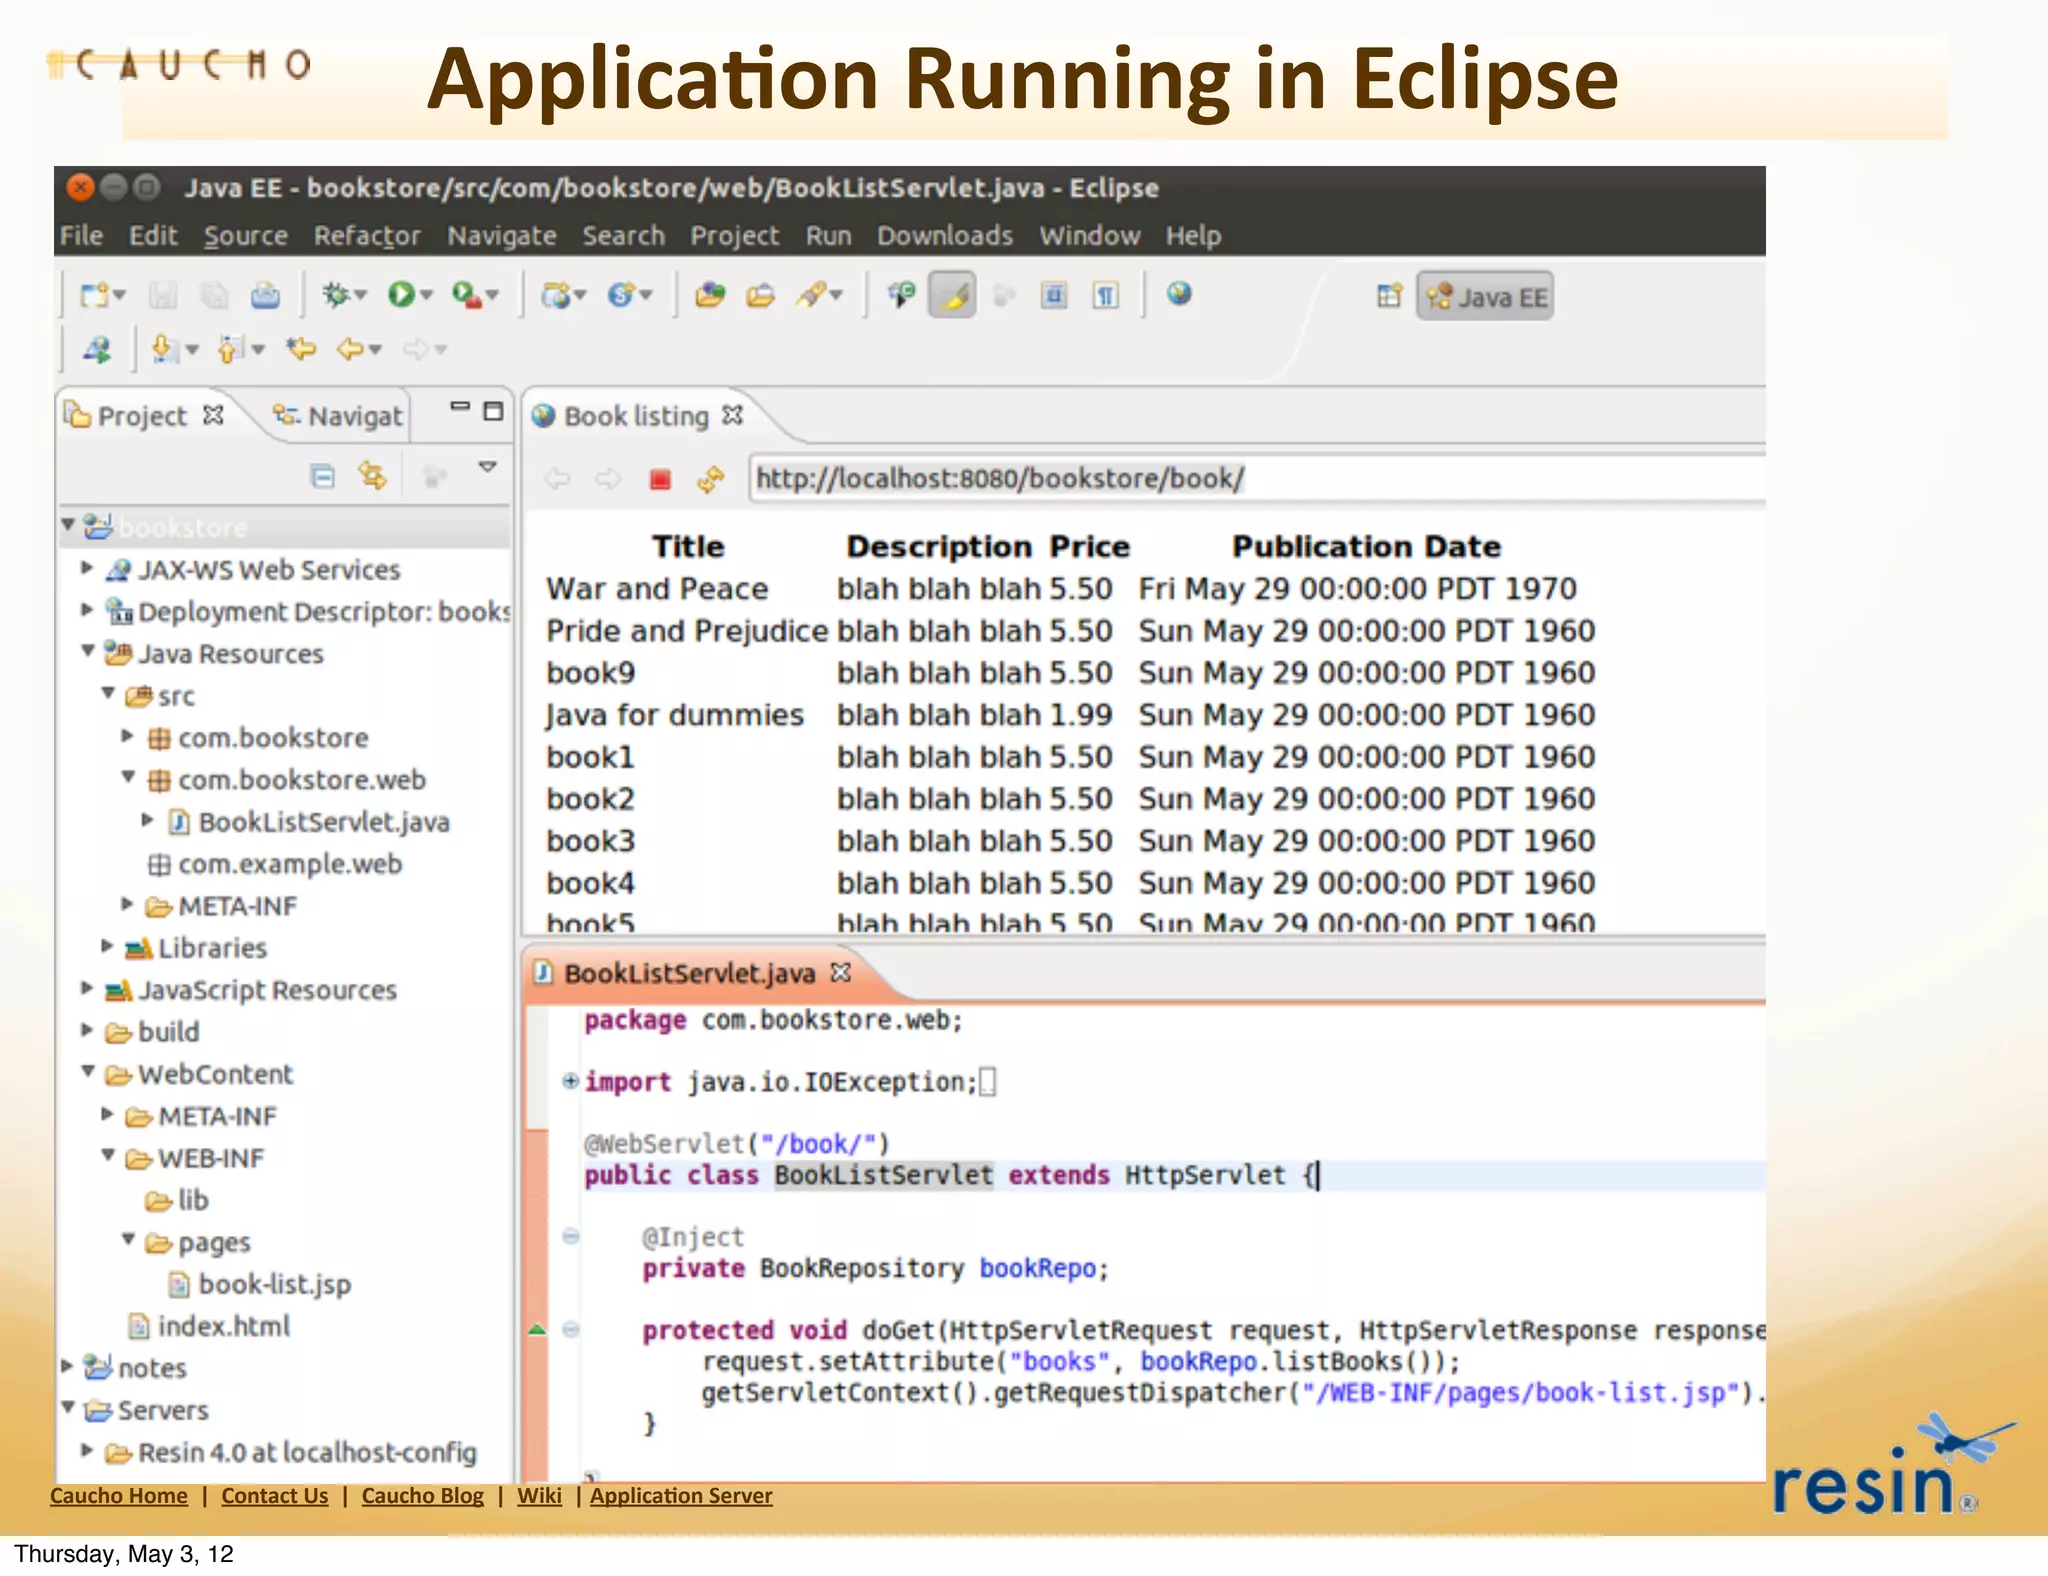This screenshot has height=1576, width=2048.
Task: Click the Print toolbar icon
Action: 265,295
